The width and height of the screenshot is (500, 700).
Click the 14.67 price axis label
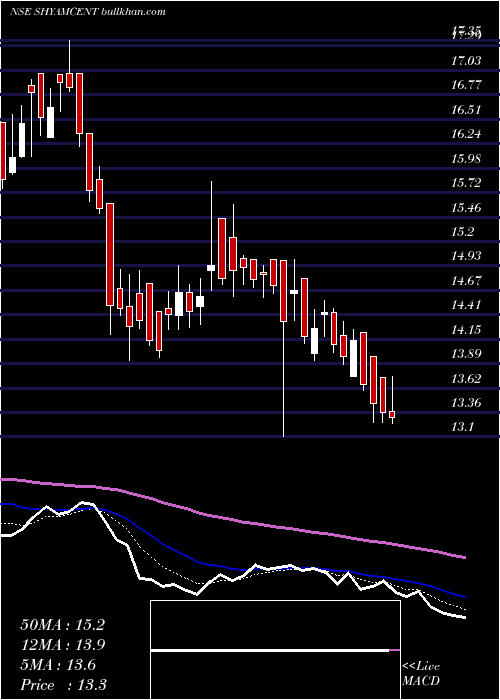tap(466, 281)
